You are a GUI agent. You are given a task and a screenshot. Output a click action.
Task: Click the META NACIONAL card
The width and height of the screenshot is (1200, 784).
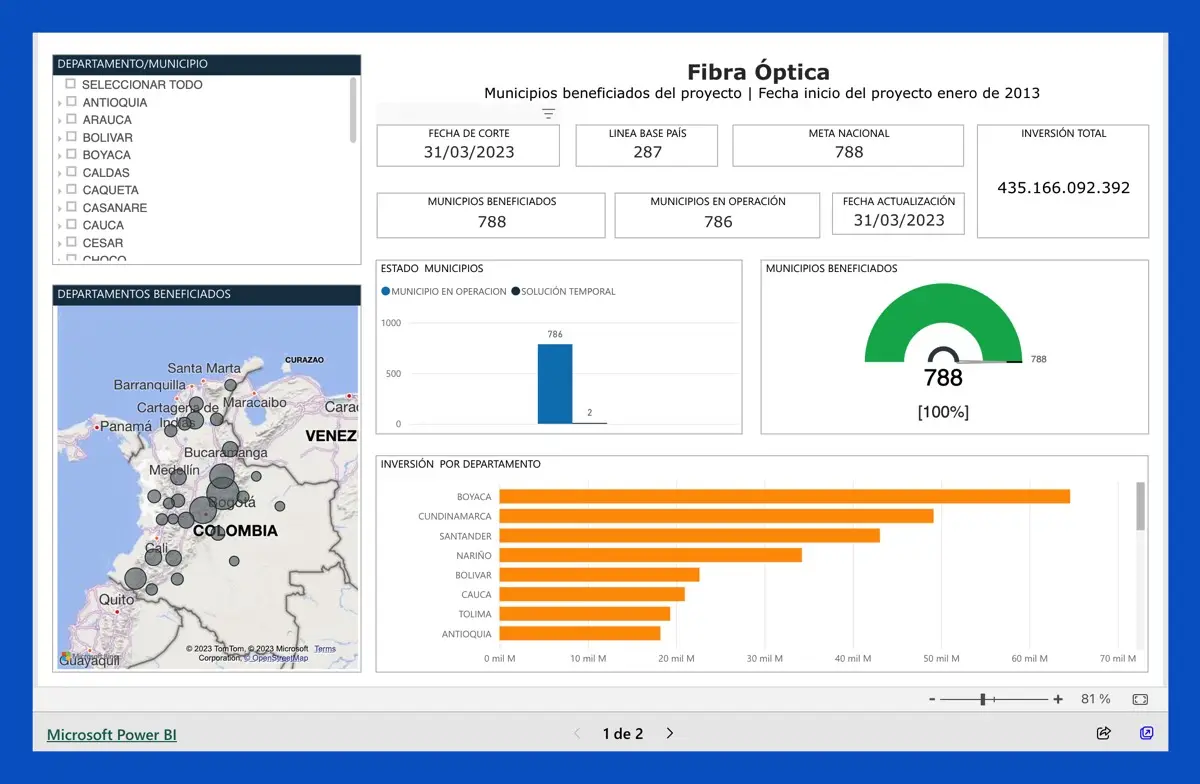coord(848,145)
